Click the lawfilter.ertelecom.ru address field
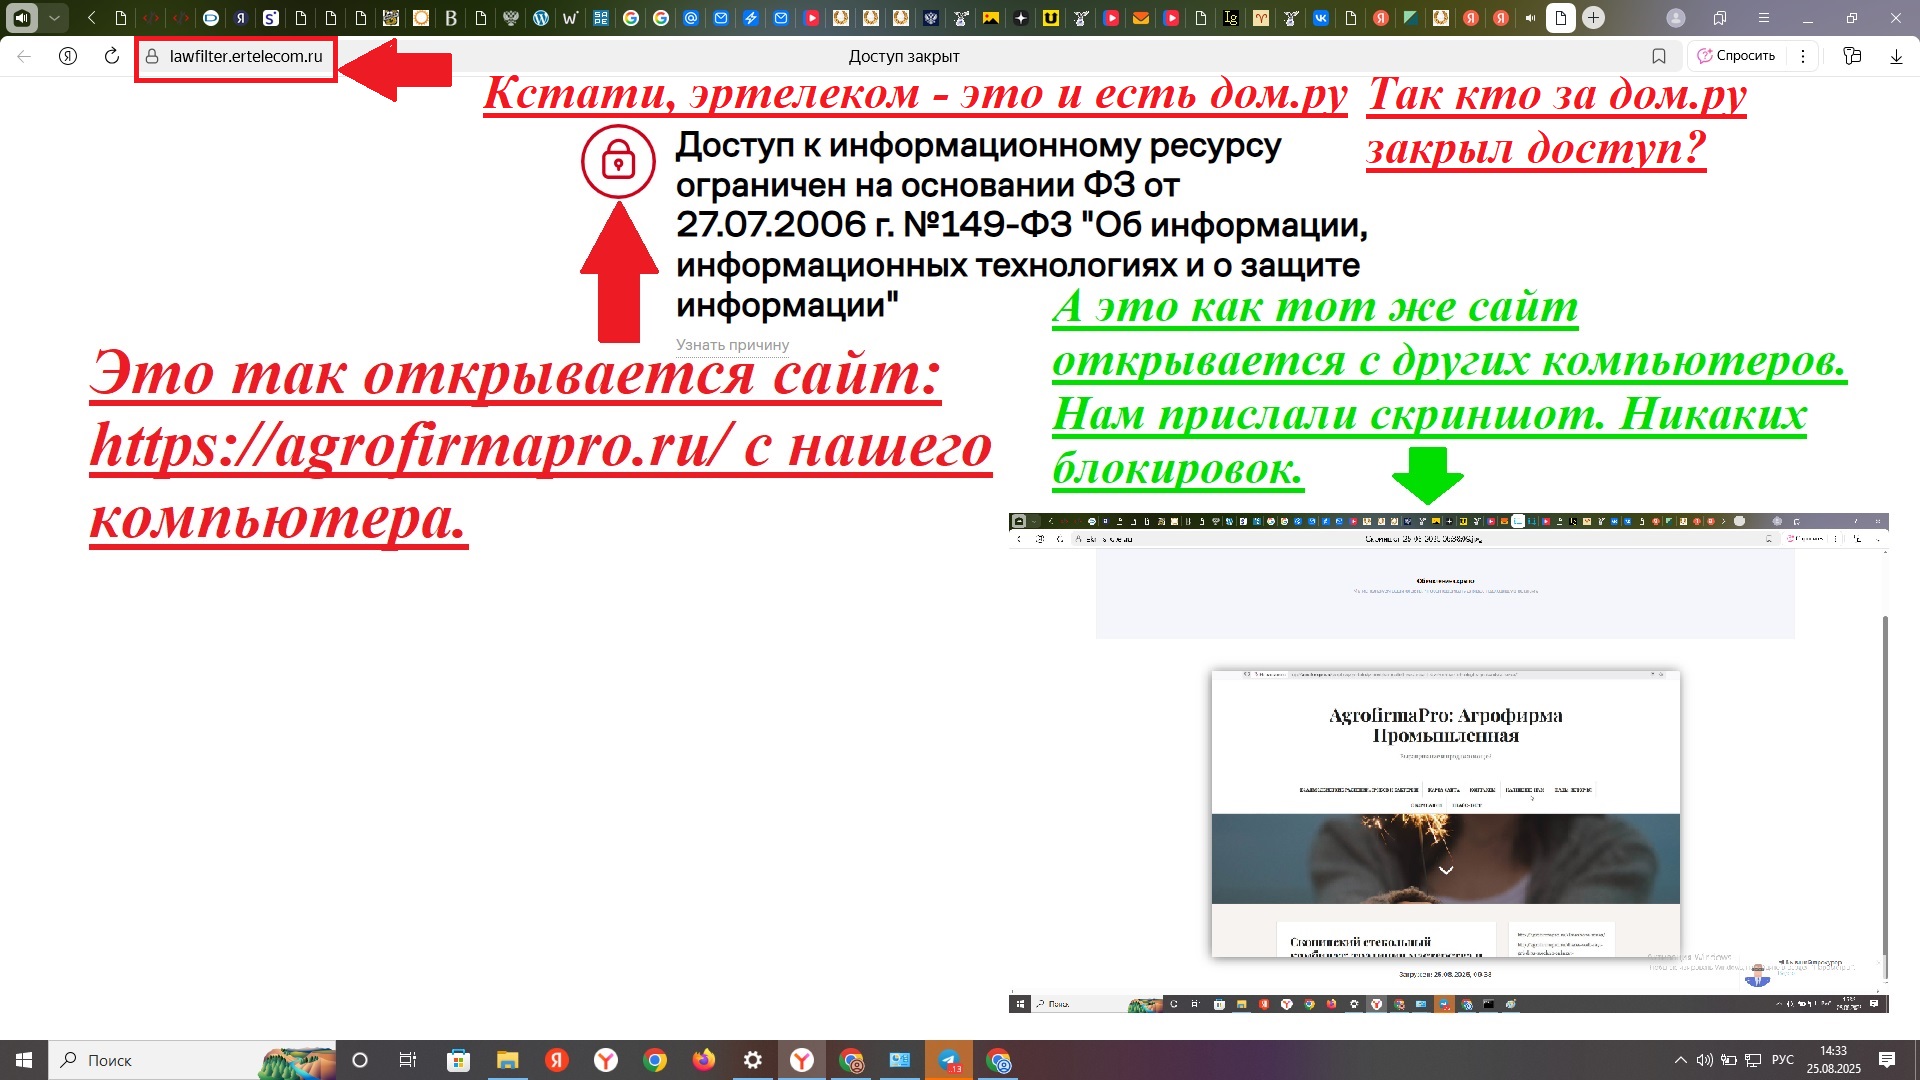 tap(246, 56)
